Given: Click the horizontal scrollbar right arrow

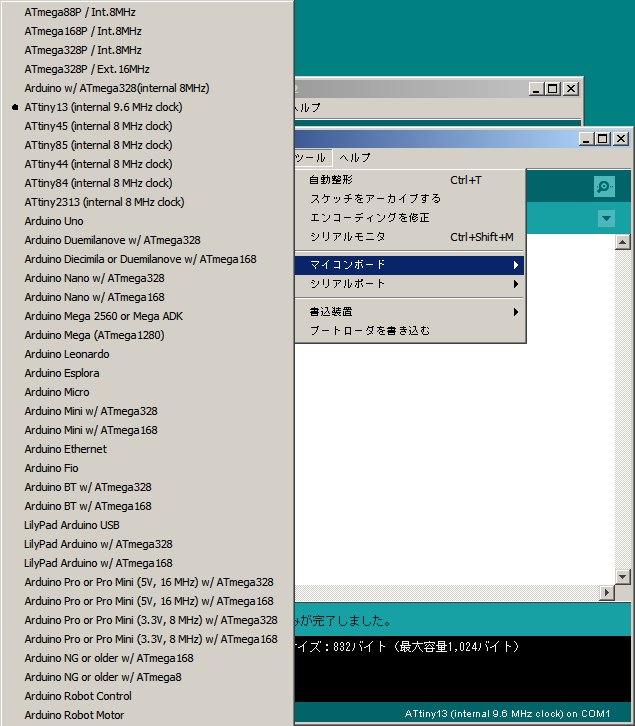Looking at the screenshot, I should pos(607,592).
